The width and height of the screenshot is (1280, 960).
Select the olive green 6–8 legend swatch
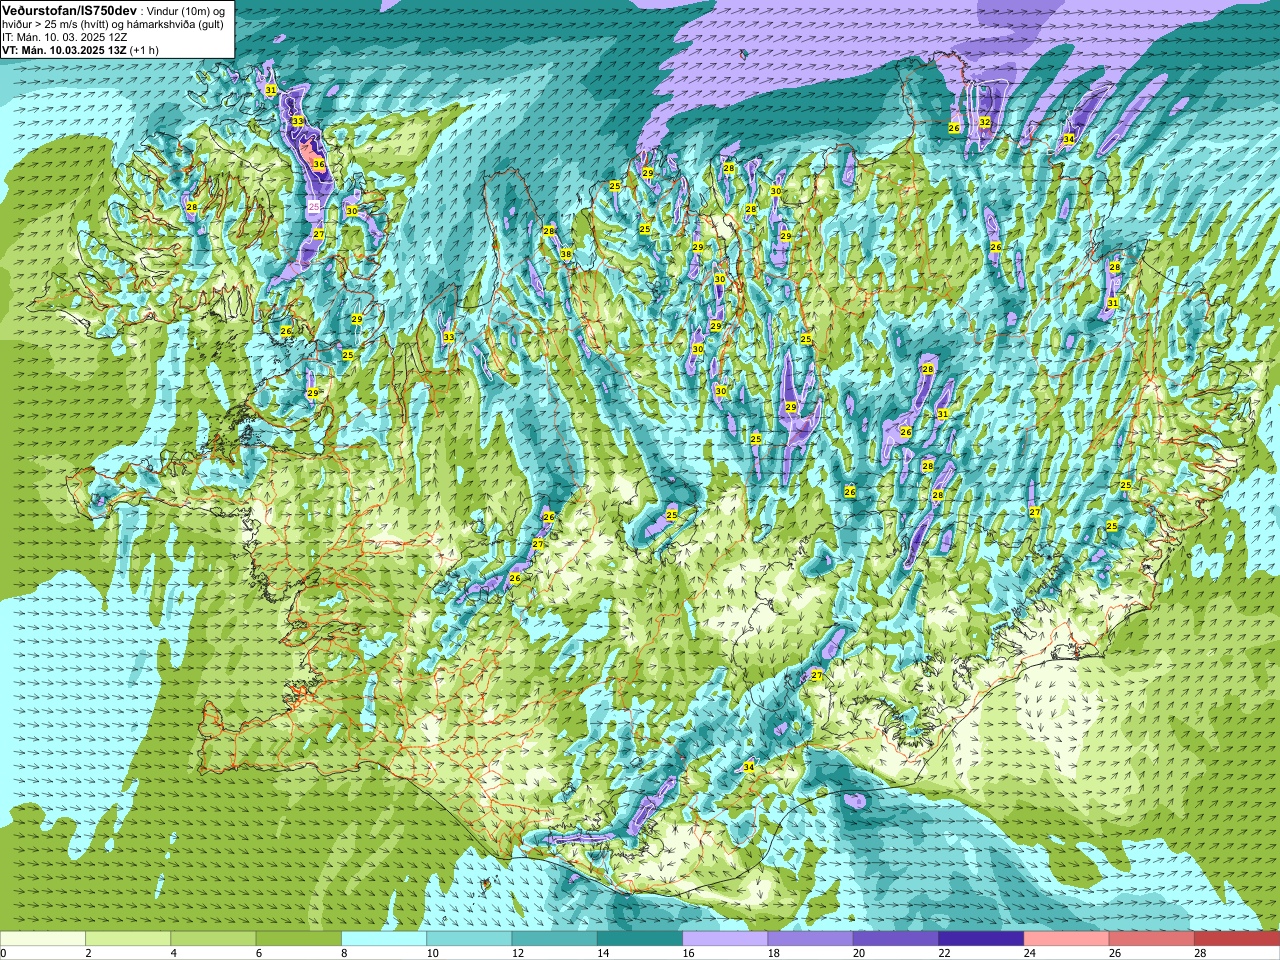[299, 939]
